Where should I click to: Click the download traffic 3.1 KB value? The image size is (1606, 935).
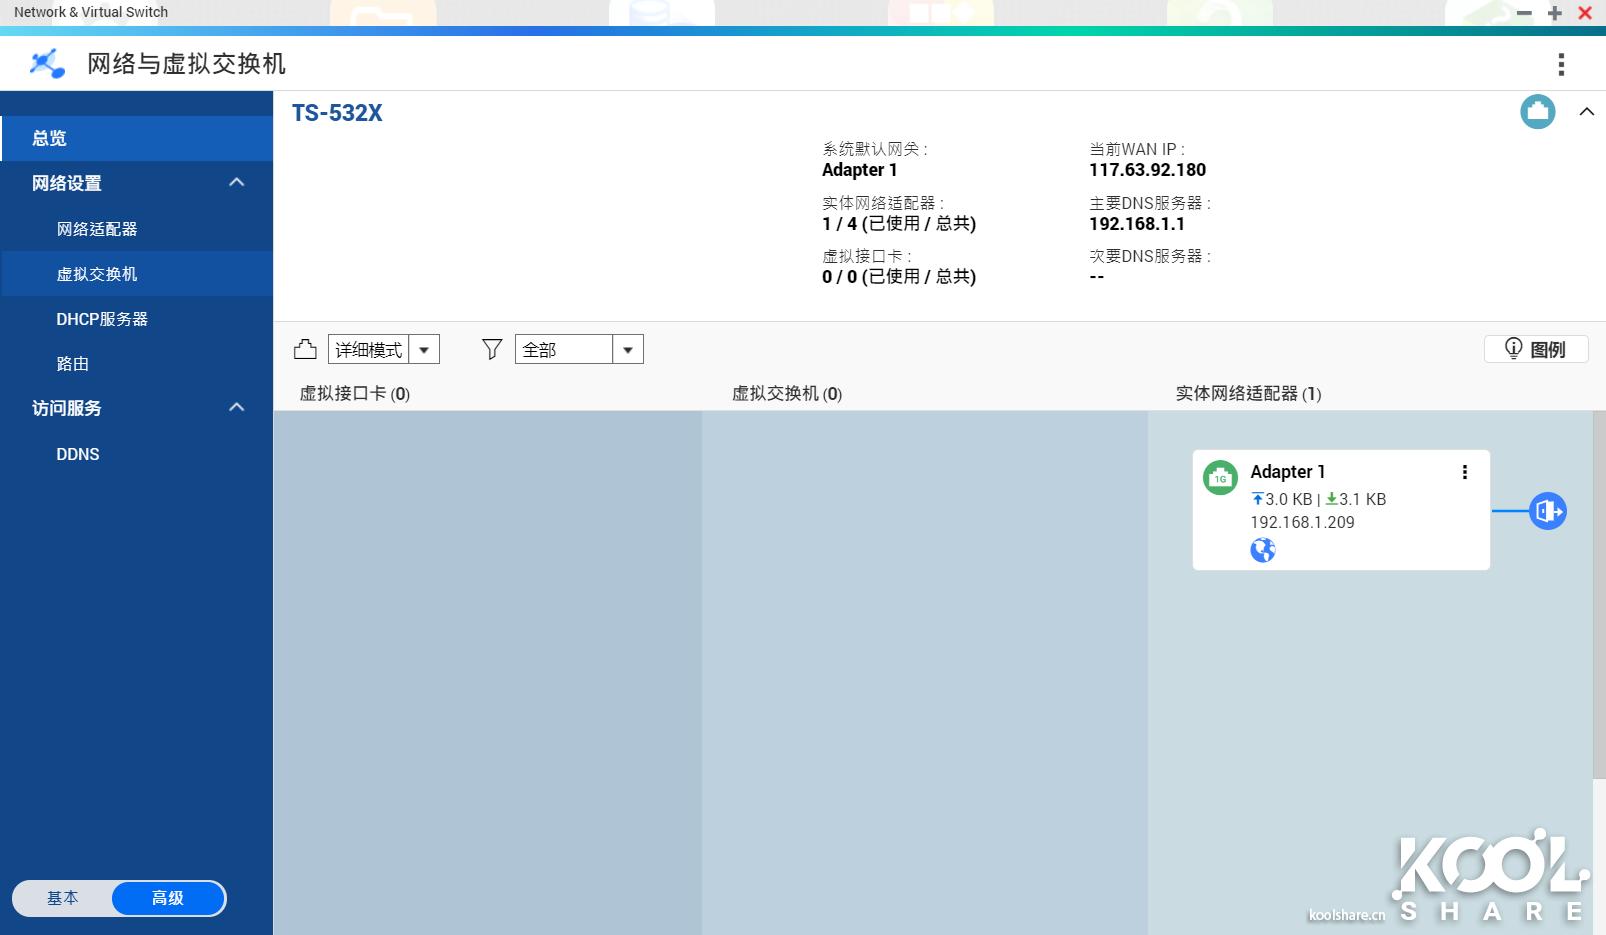tap(1362, 499)
